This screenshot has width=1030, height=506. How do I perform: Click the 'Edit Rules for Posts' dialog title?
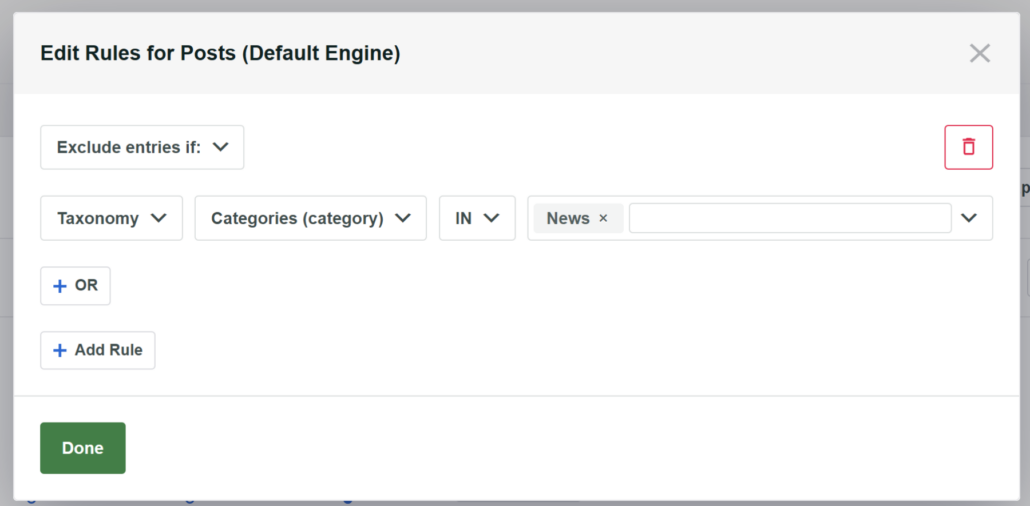point(220,54)
